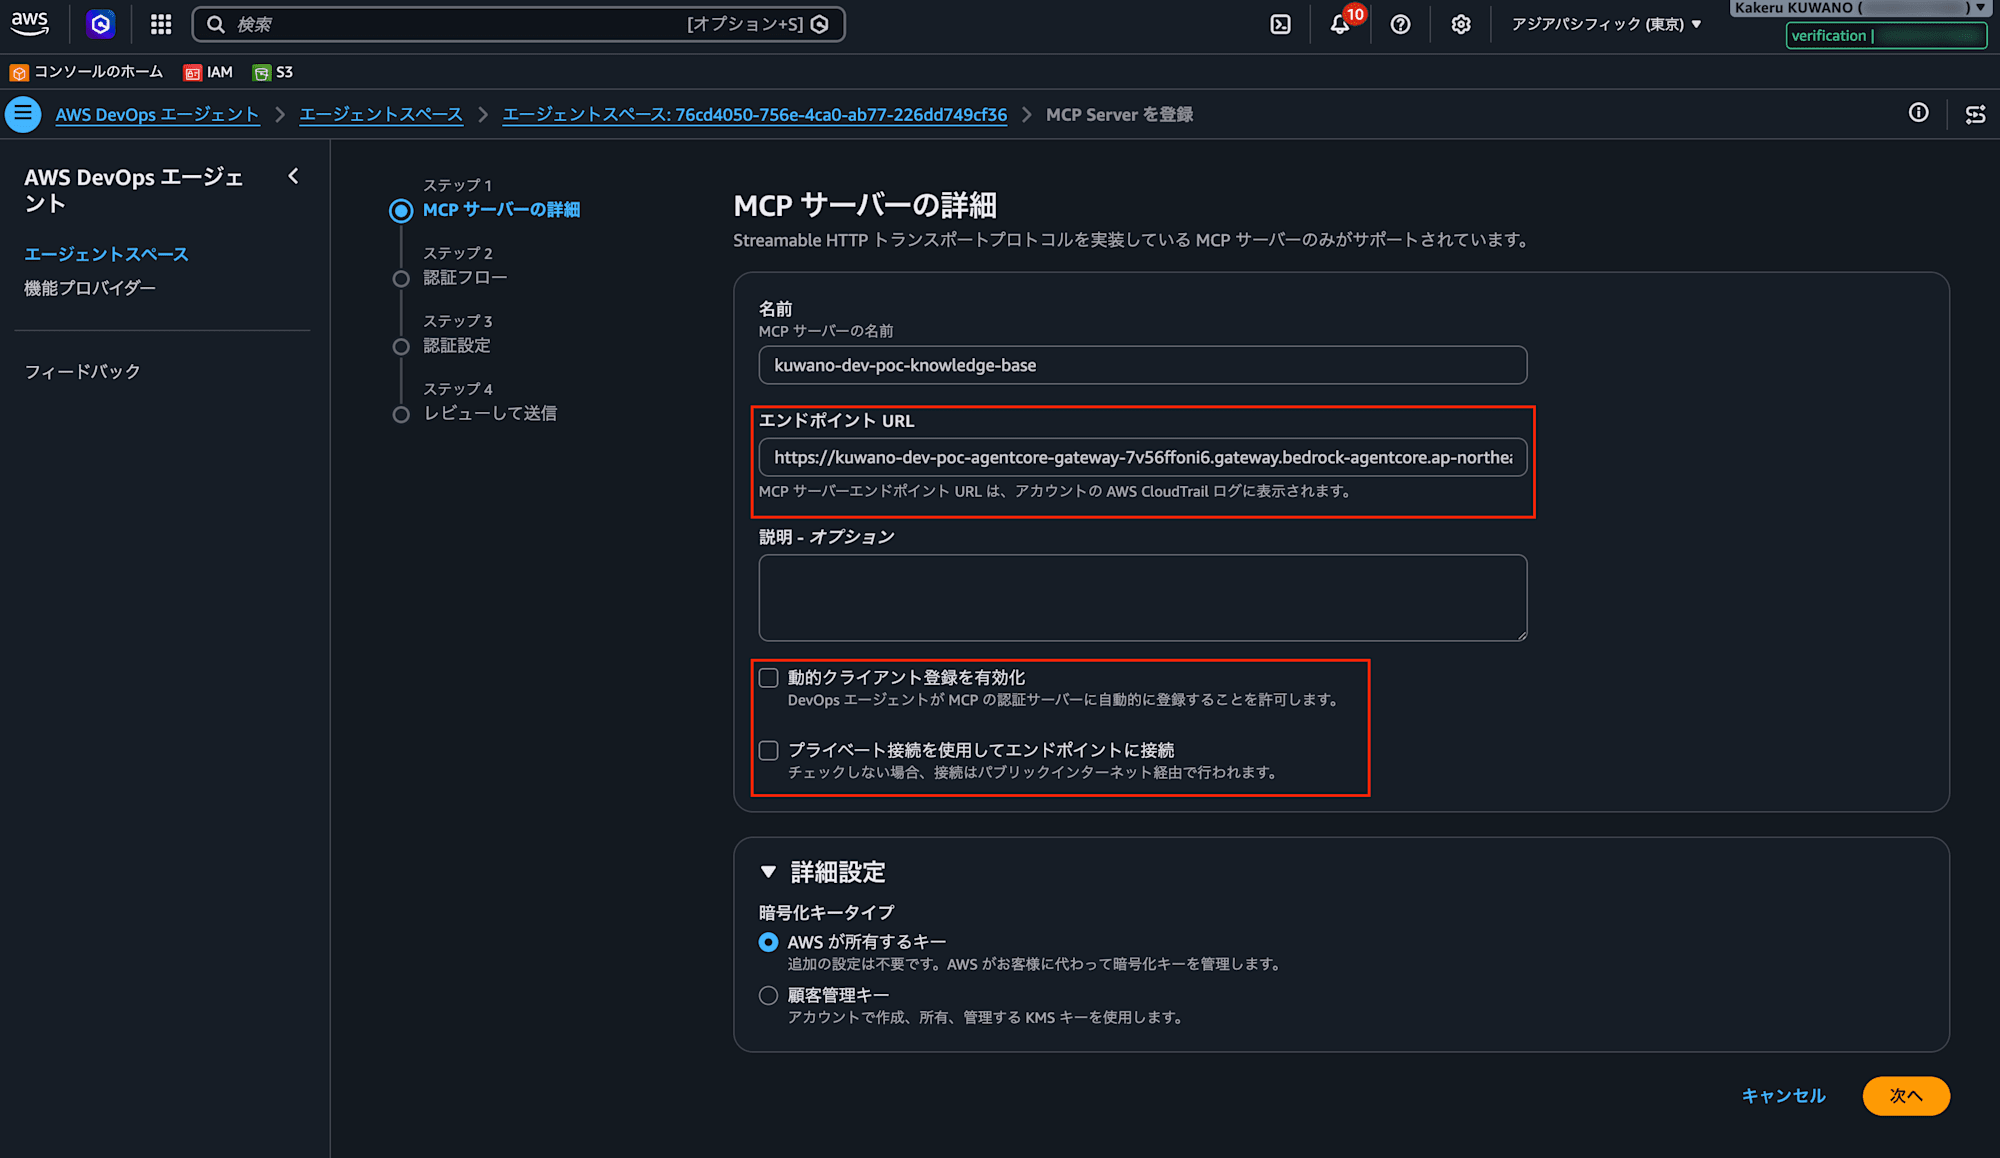Click the エージェントスペース breadcrumb link
The width and height of the screenshot is (2000, 1158).
(x=381, y=114)
